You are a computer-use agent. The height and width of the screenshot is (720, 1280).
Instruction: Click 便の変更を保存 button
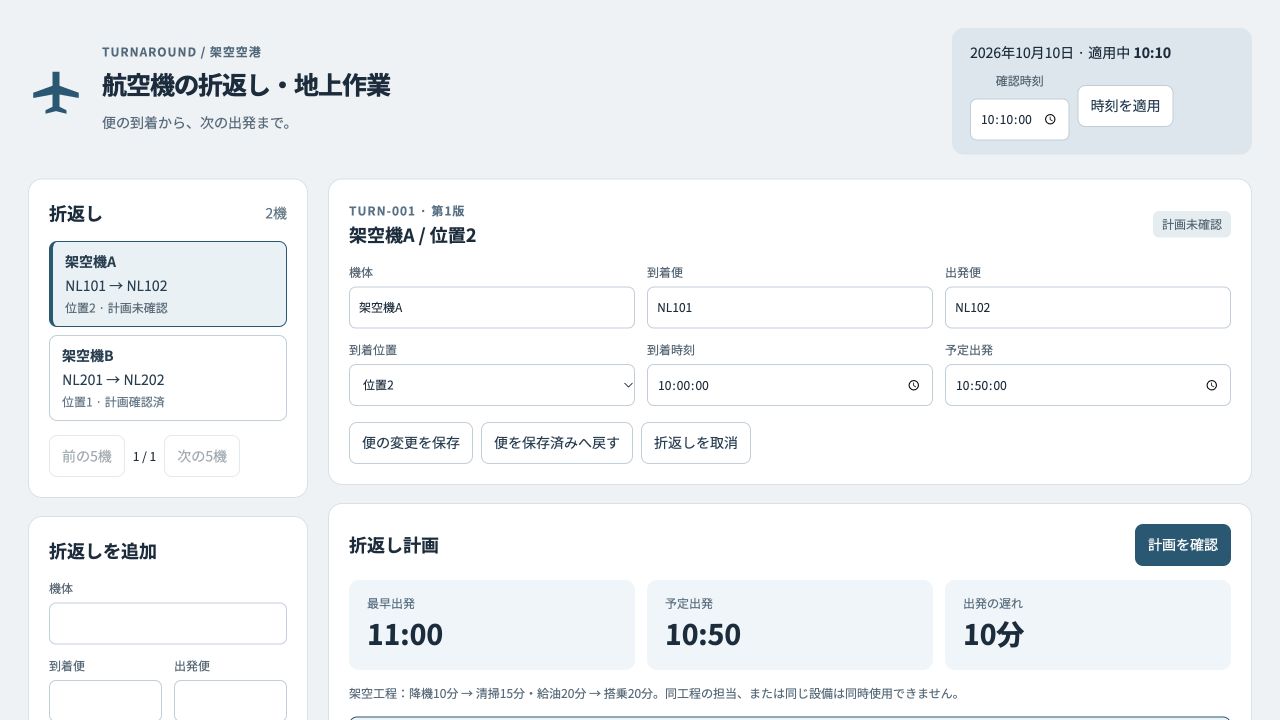411,443
